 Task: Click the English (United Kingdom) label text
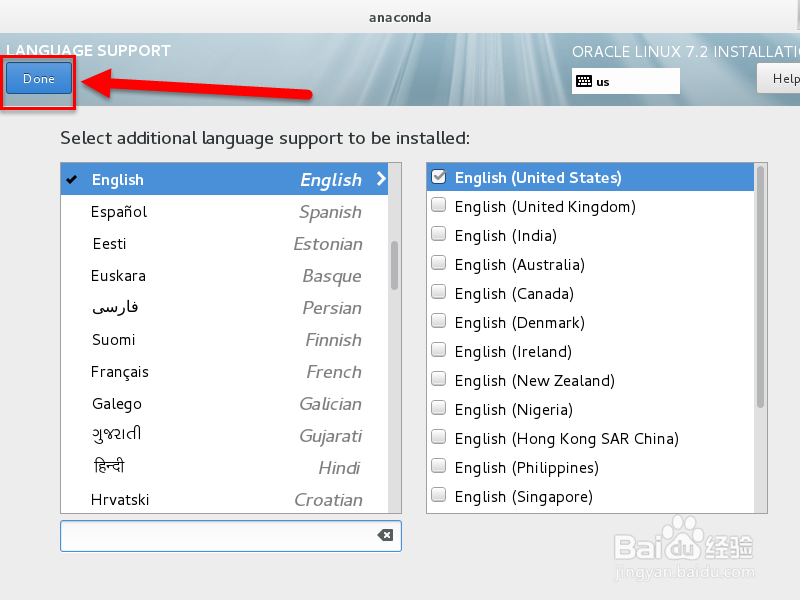point(545,207)
